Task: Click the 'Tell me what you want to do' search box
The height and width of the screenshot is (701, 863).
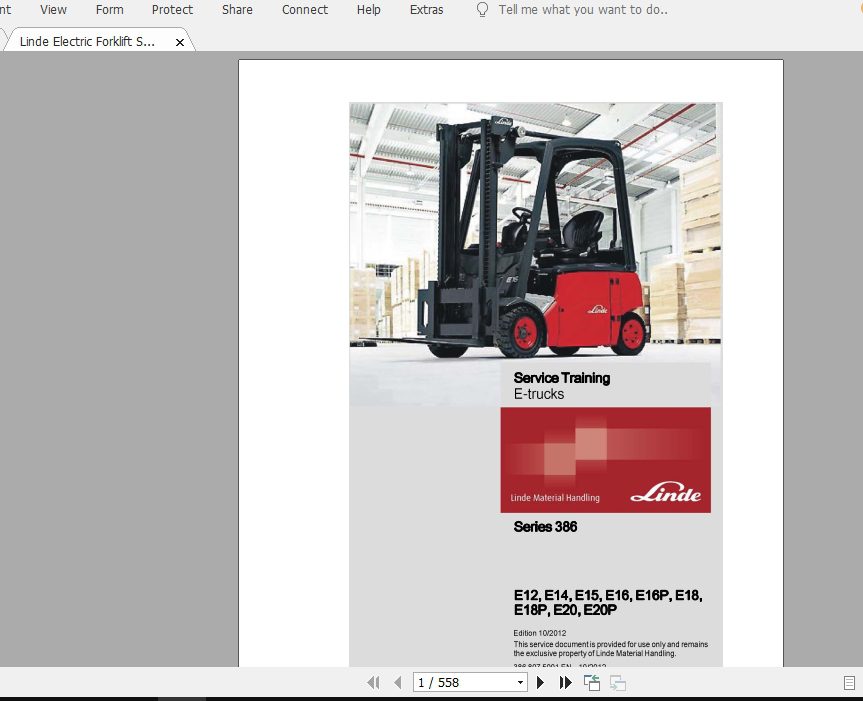Action: click(583, 10)
